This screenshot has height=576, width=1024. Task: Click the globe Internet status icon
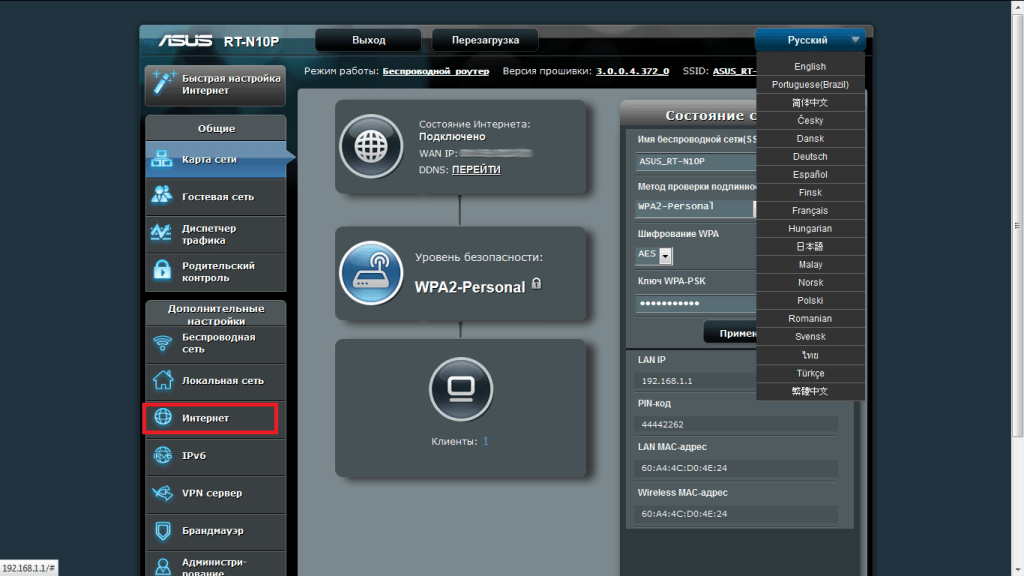[370, 146]
